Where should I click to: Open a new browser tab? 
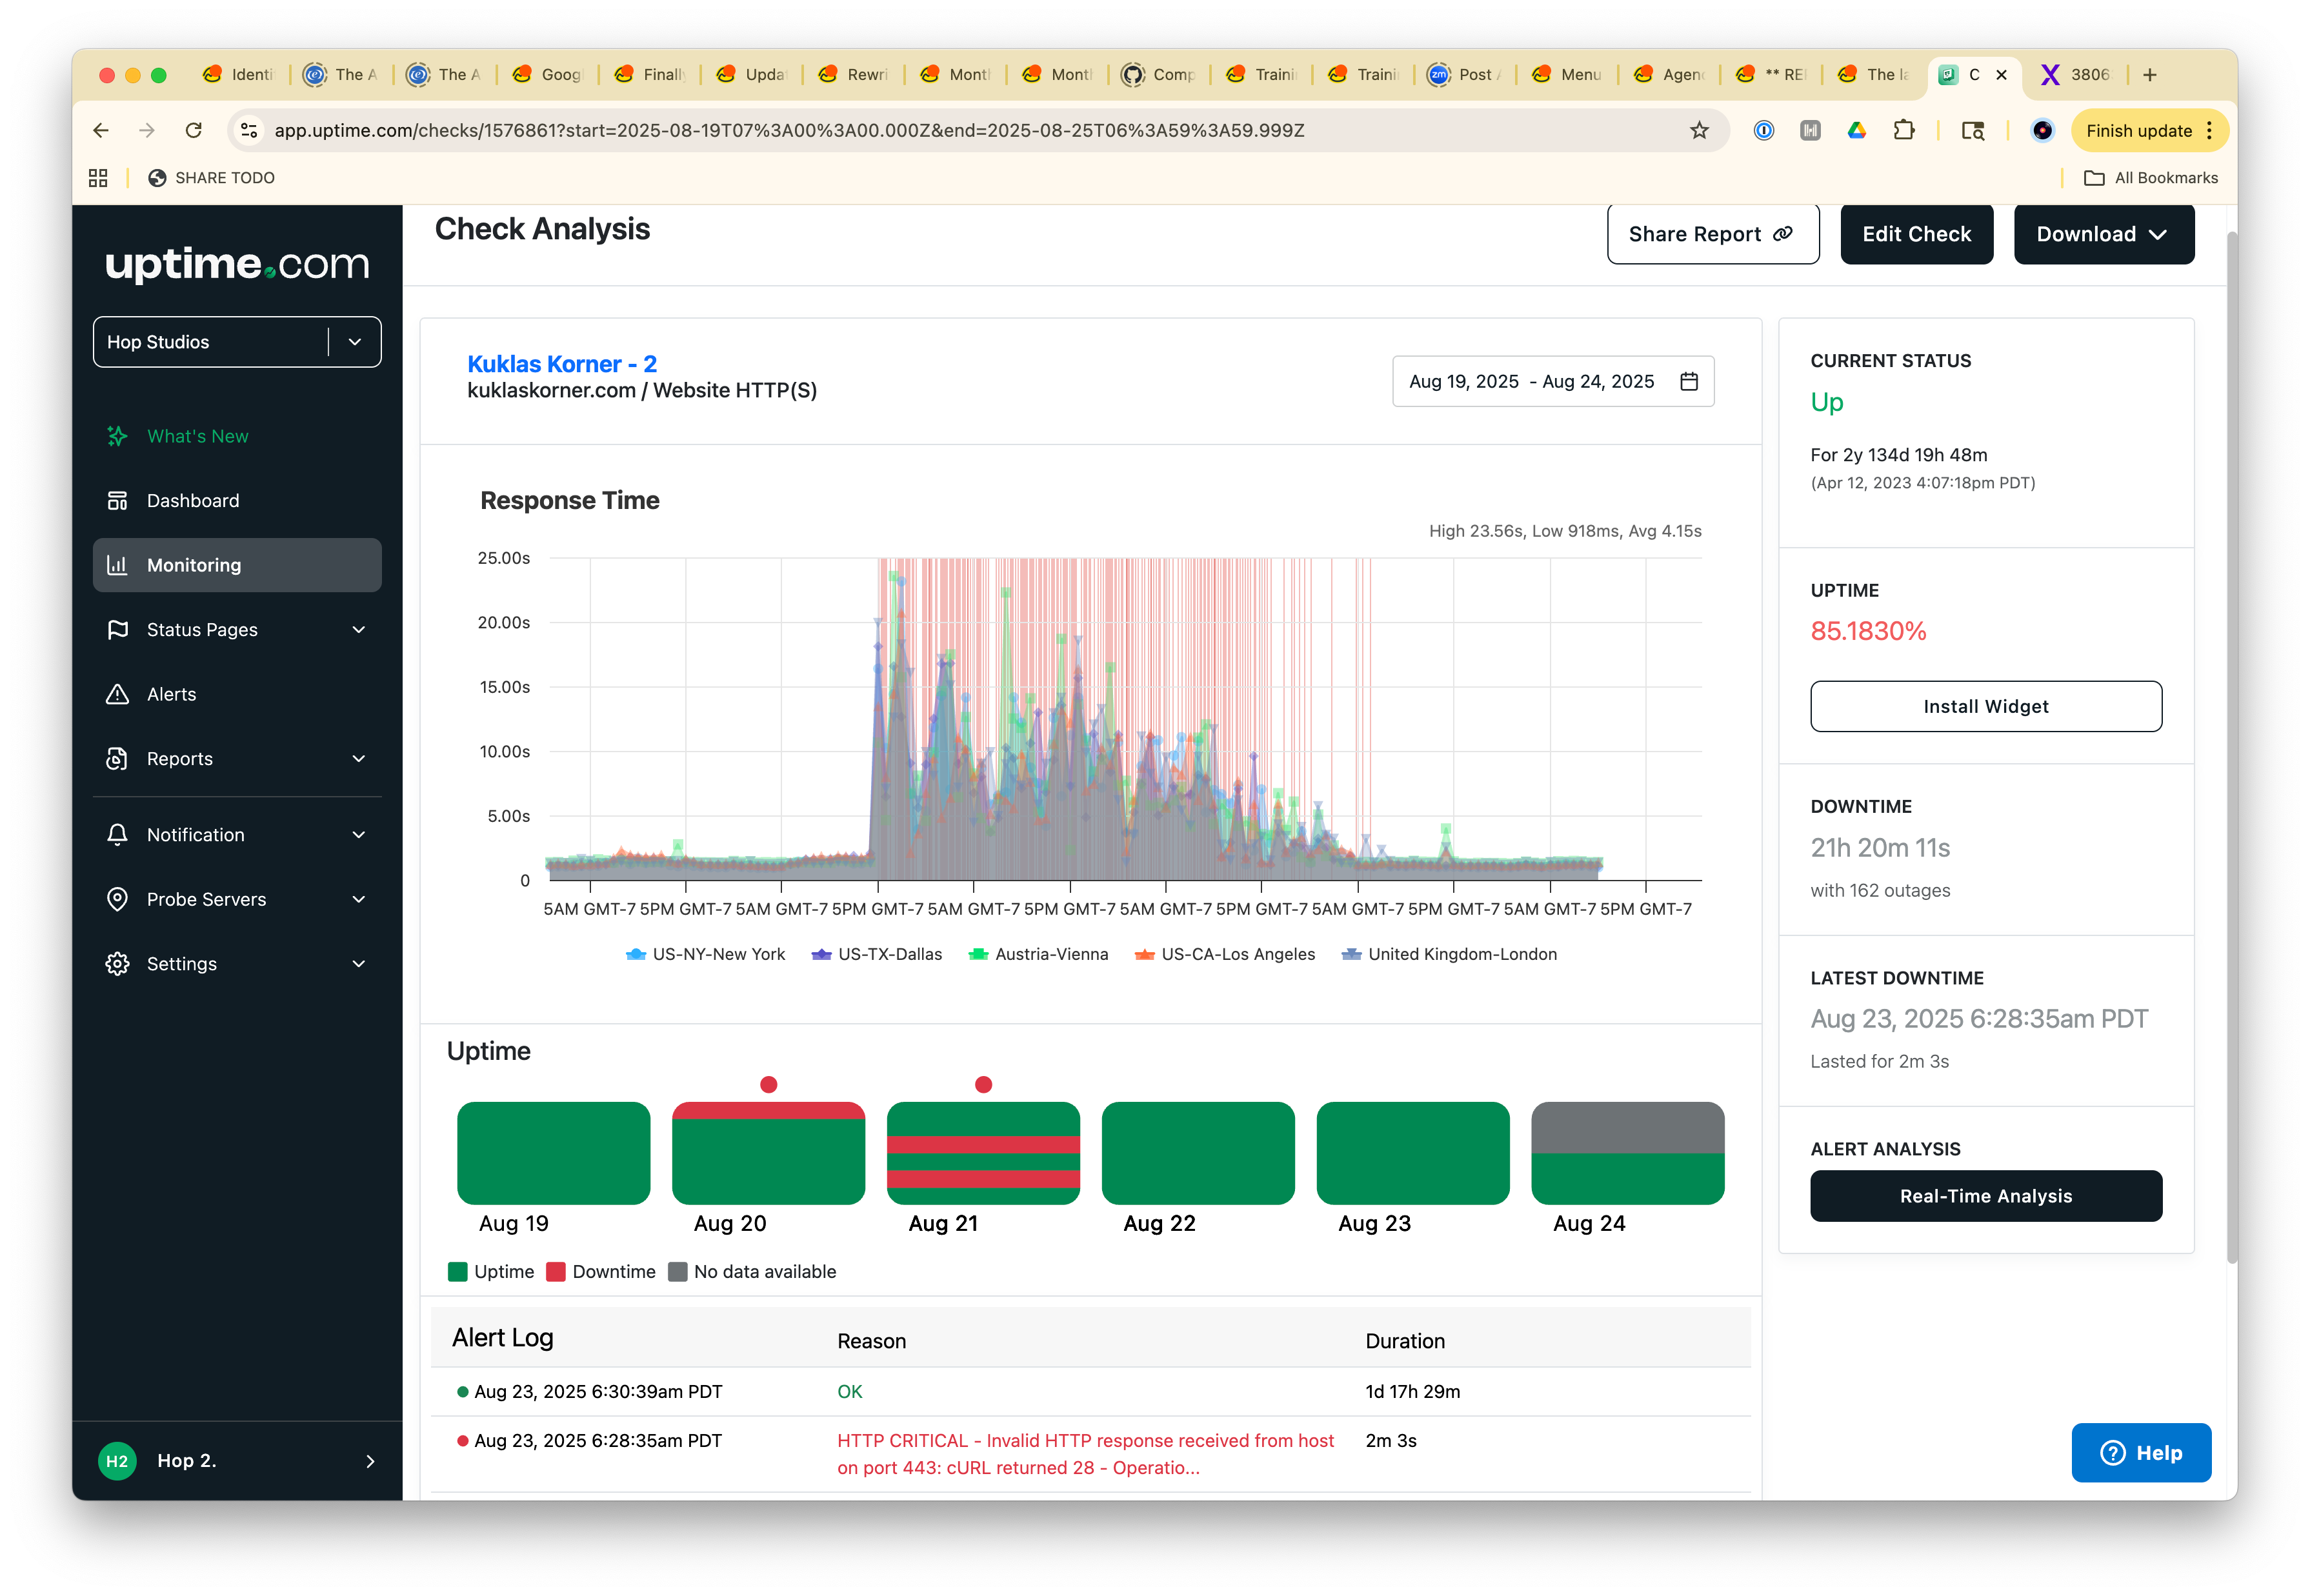2150,75
